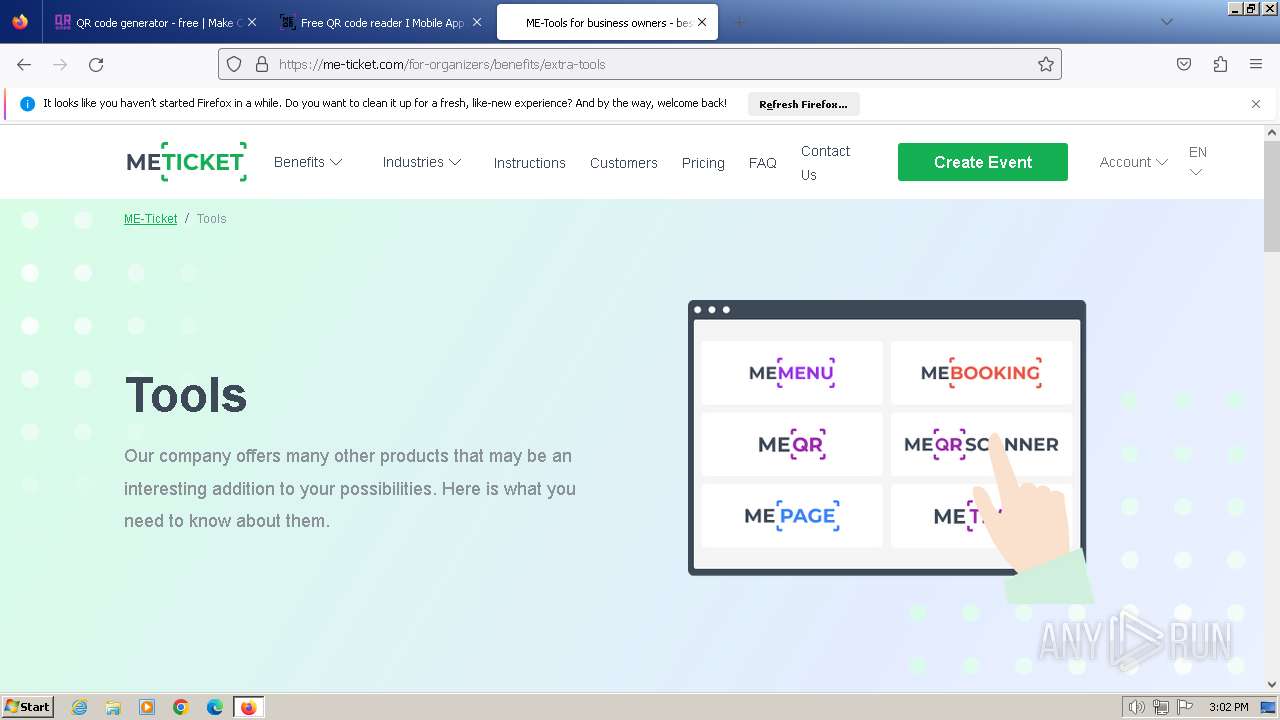
Task: Open the List all tabs arrow
Action: [1166, 22]
